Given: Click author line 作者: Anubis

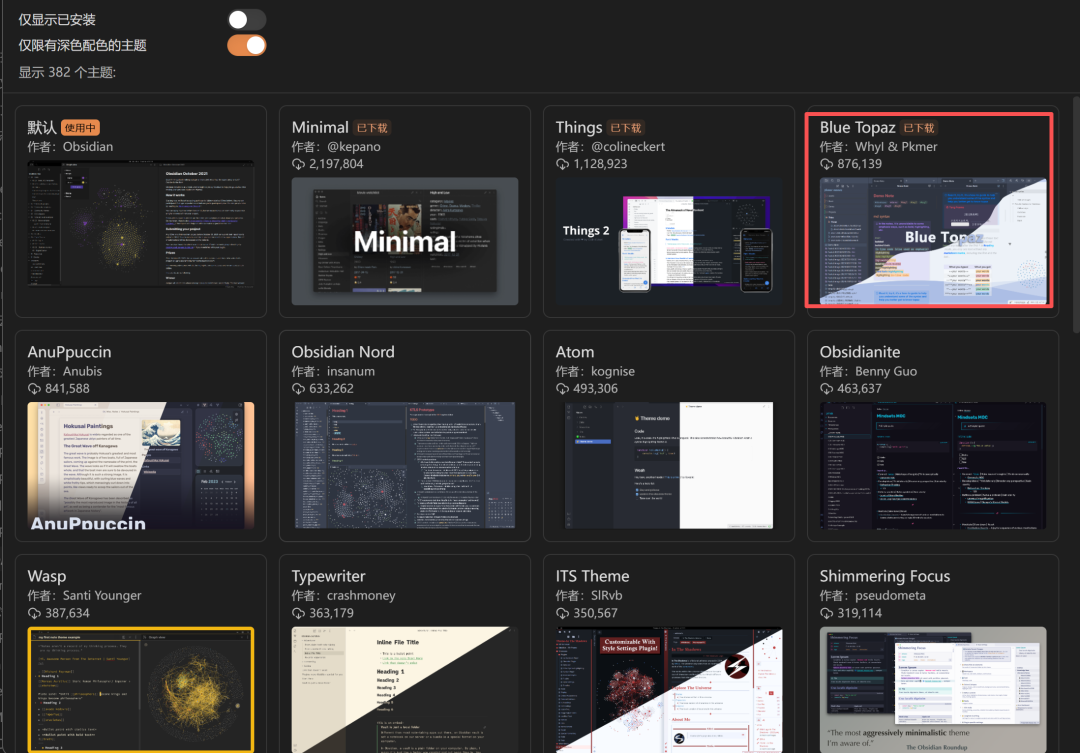Looking at the screenshot, I should point(65,371).
